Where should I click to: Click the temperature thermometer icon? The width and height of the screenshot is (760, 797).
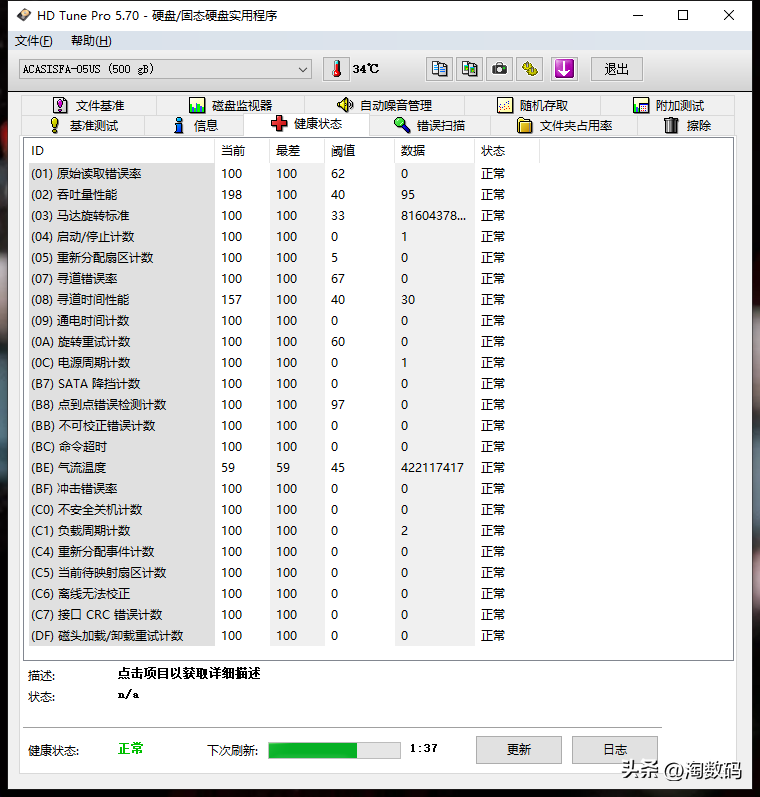[336, 69]
